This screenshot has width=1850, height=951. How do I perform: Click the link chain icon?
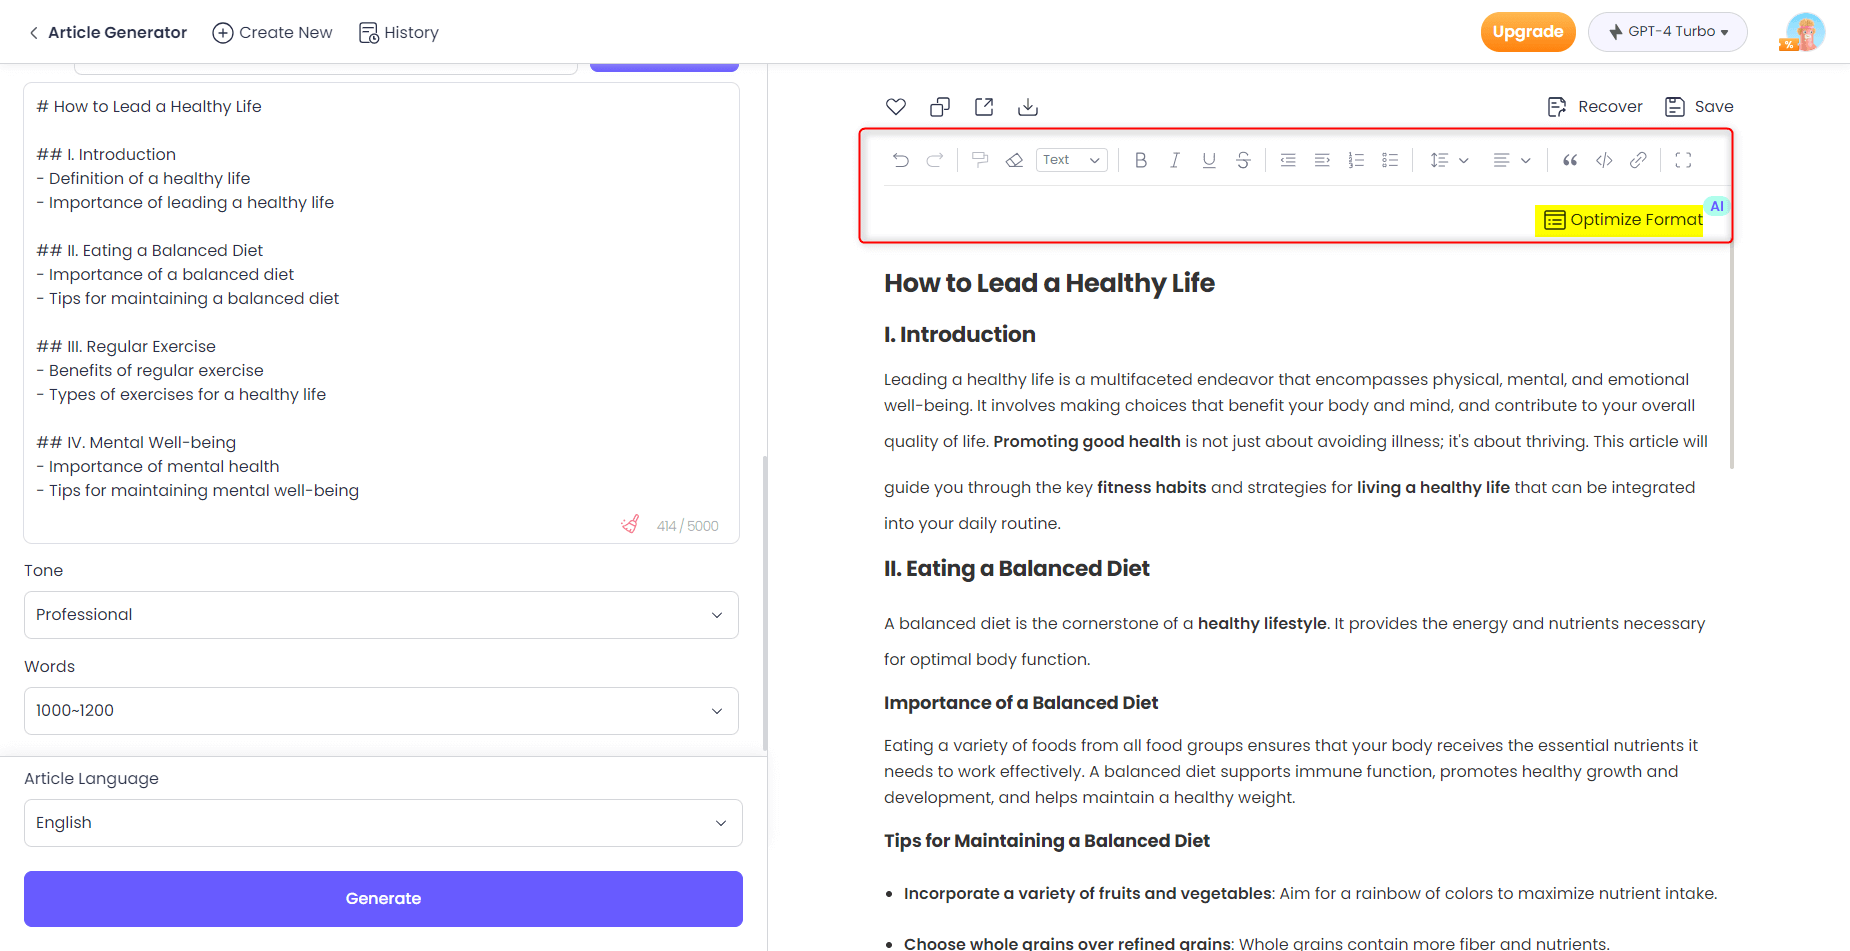click(x=1638, y=160)
